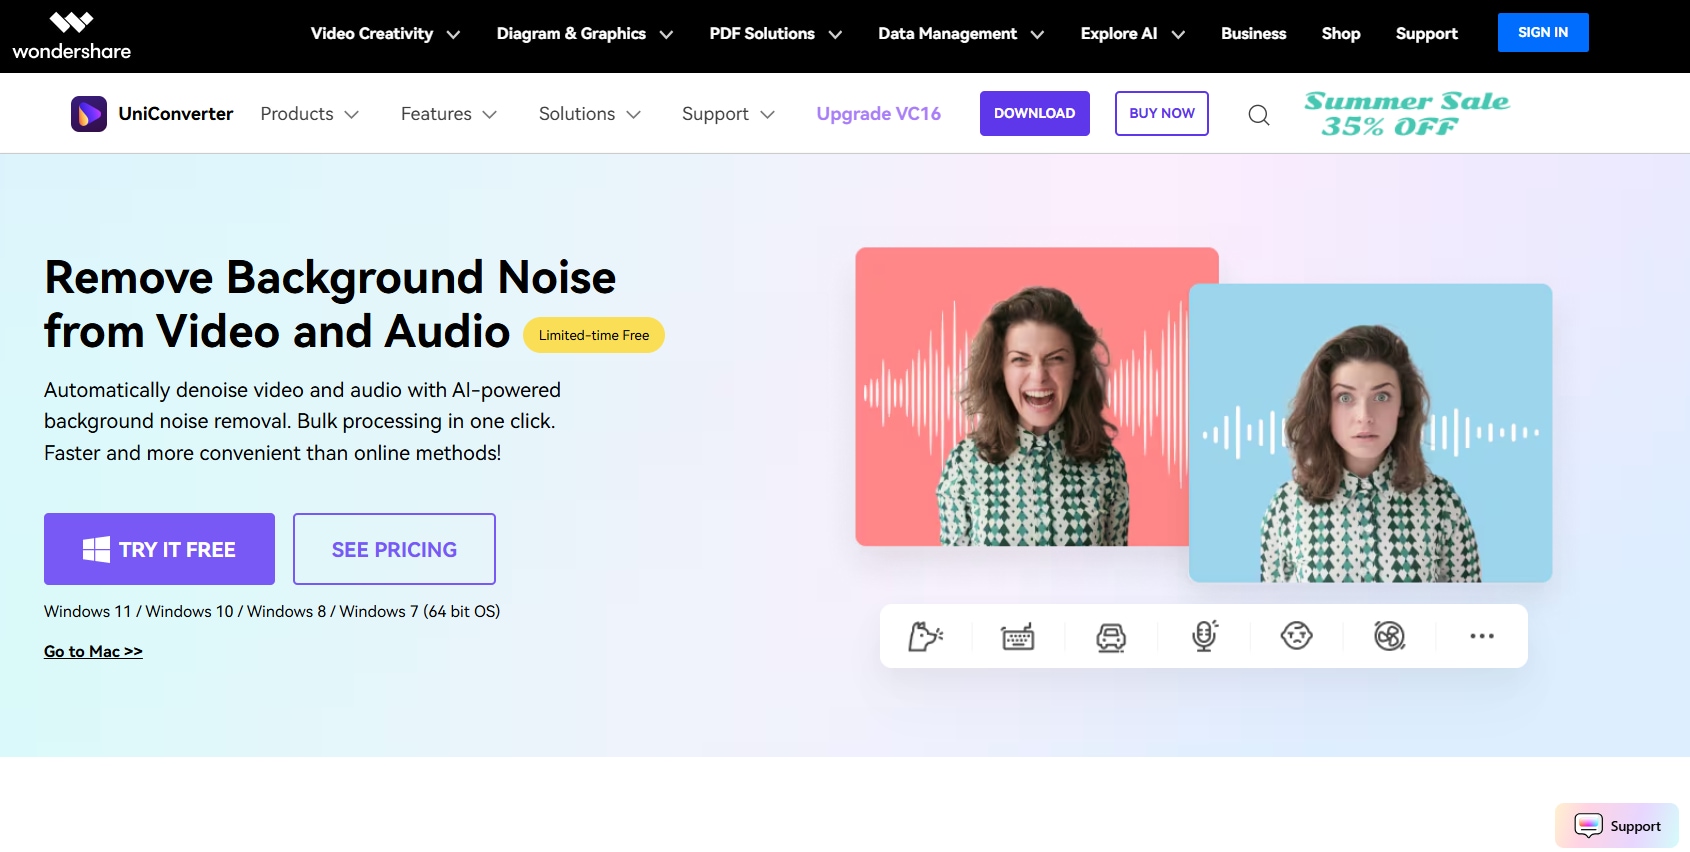Click the Limited-time Free badge
Screen dimensions: 1690x852
pos(594,335)
